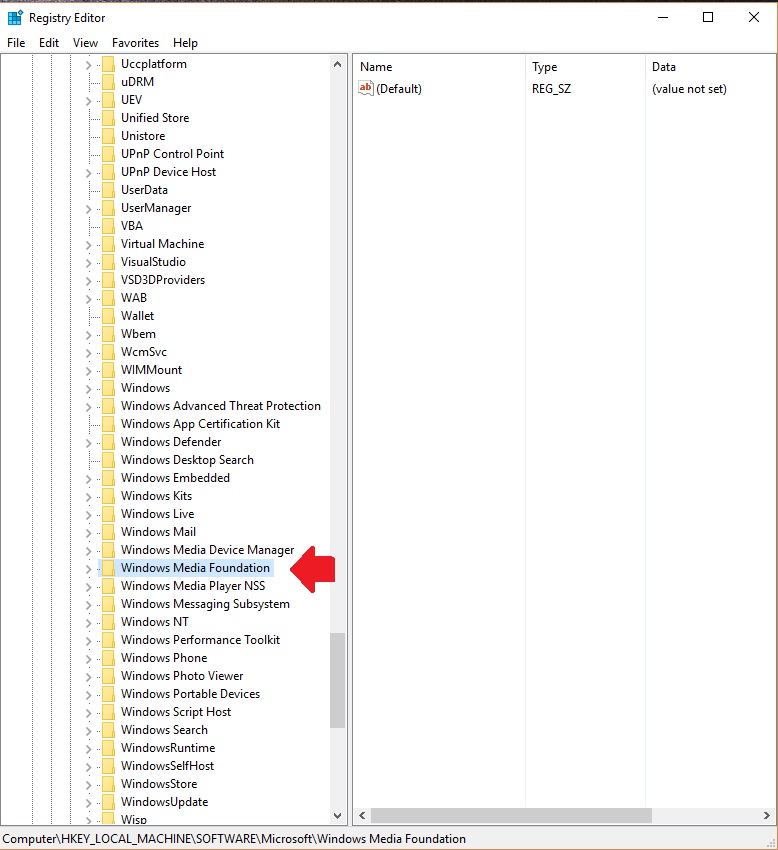Viewport: 778px width, 850px height.
Task: Expand the Windows Advanced Threat Protection key
Action: point(88,407)
